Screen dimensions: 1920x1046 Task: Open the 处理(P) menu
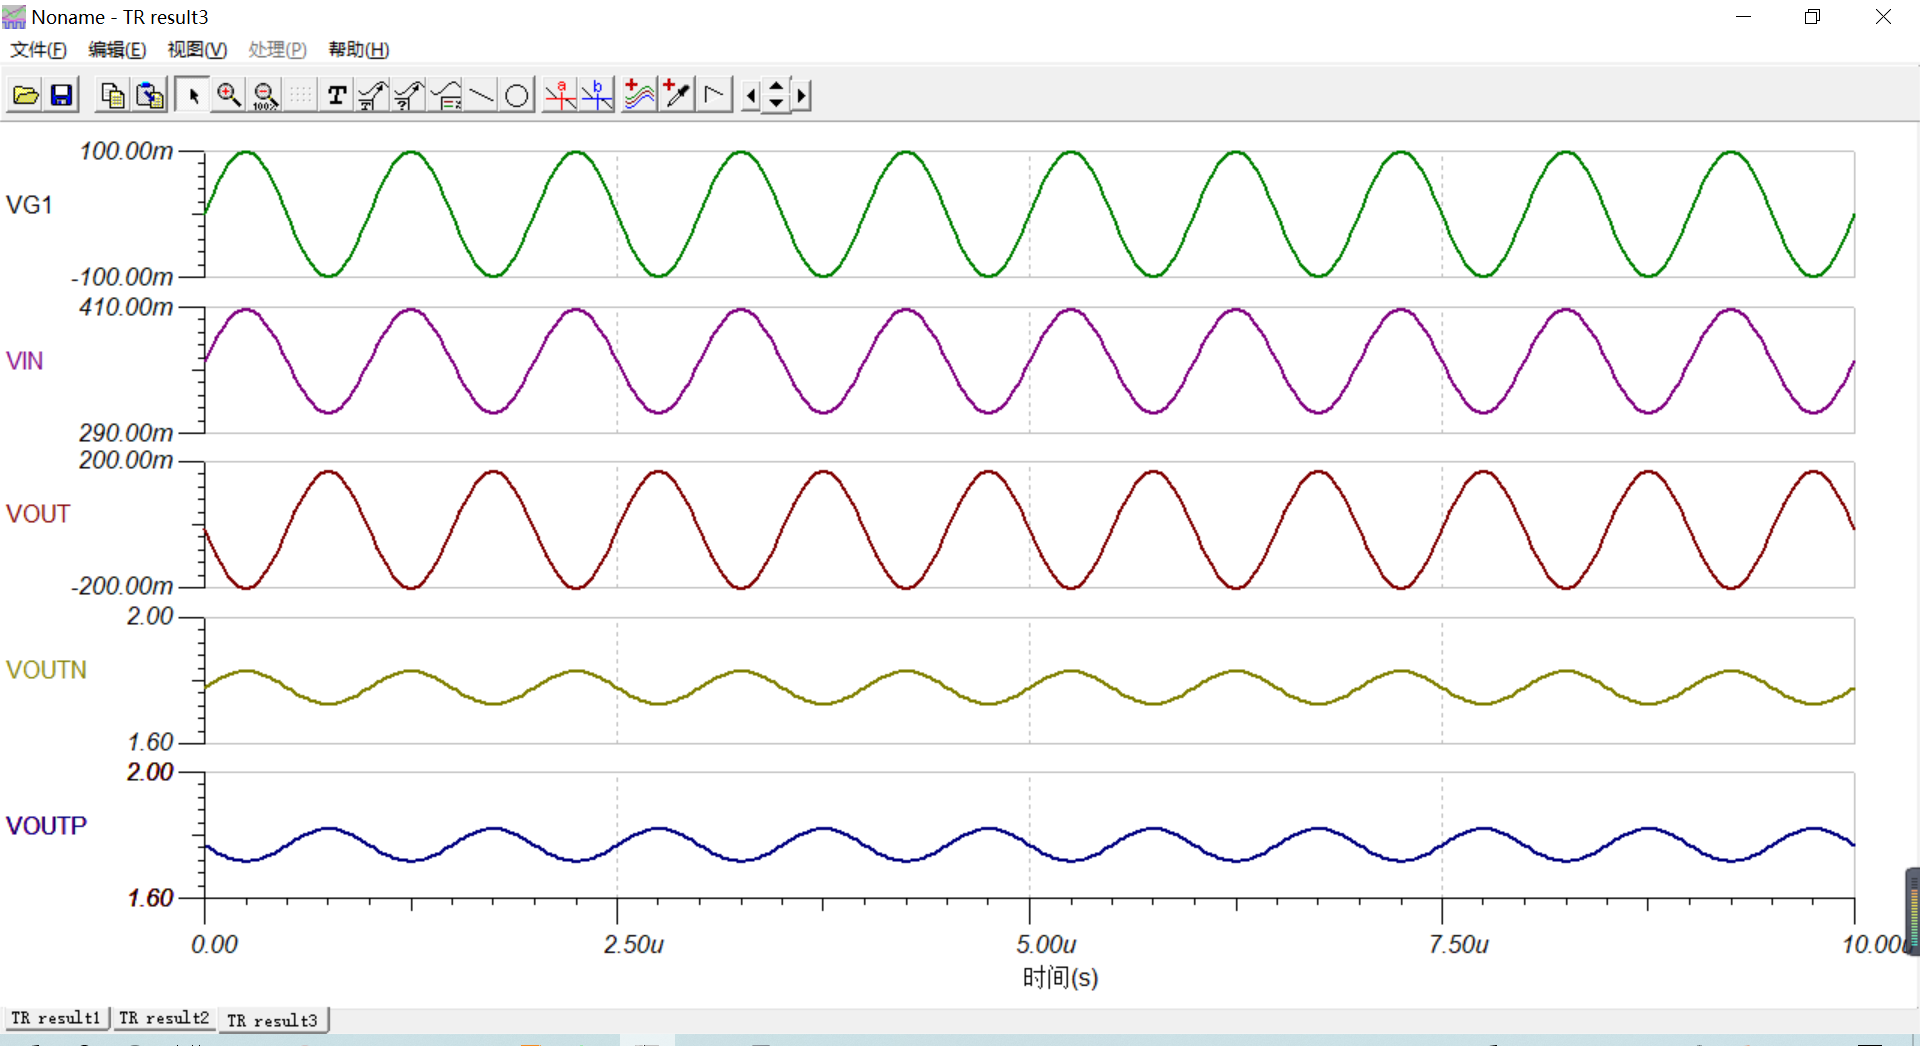coord(277,50)
